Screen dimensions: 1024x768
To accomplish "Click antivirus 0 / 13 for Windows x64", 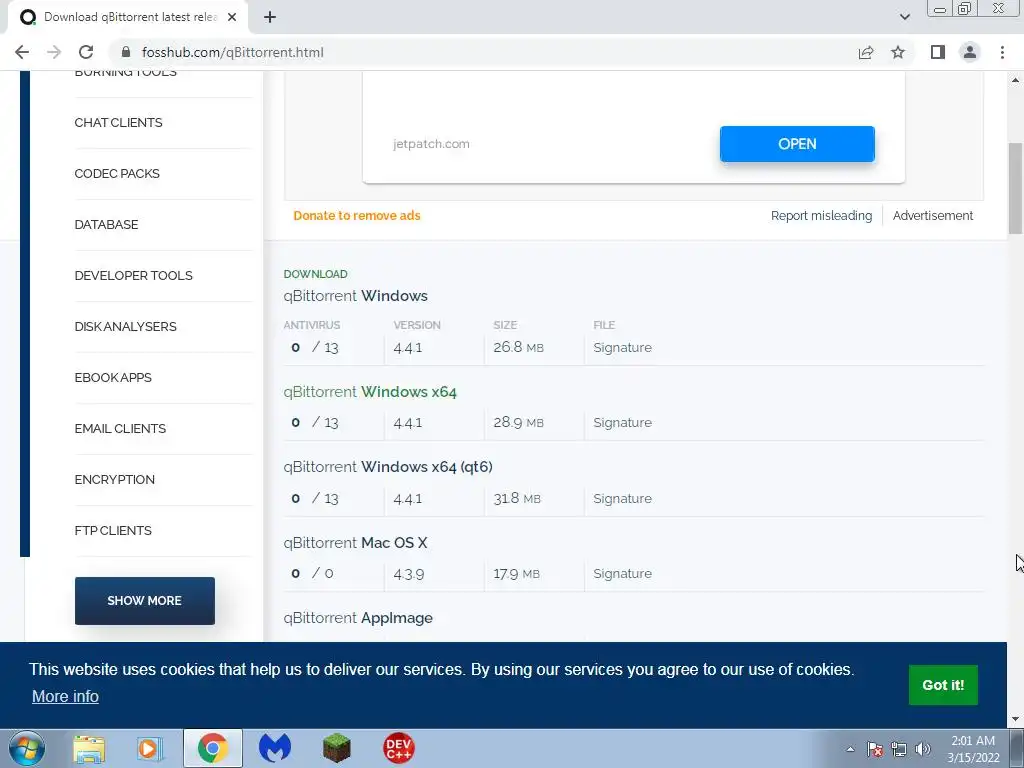I will point(315,423).
